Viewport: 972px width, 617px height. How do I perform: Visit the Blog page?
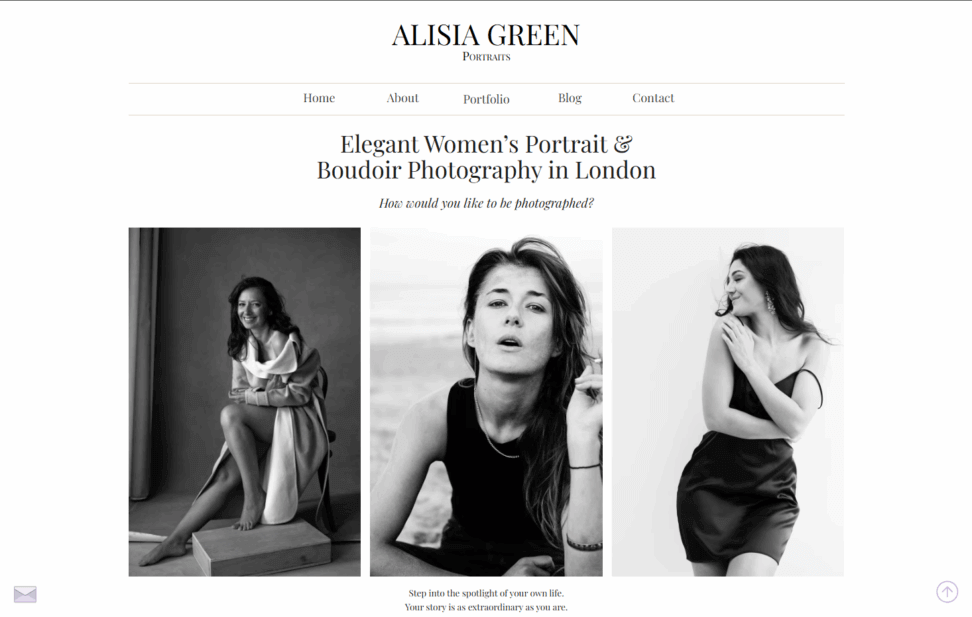(x=570, y=98)
